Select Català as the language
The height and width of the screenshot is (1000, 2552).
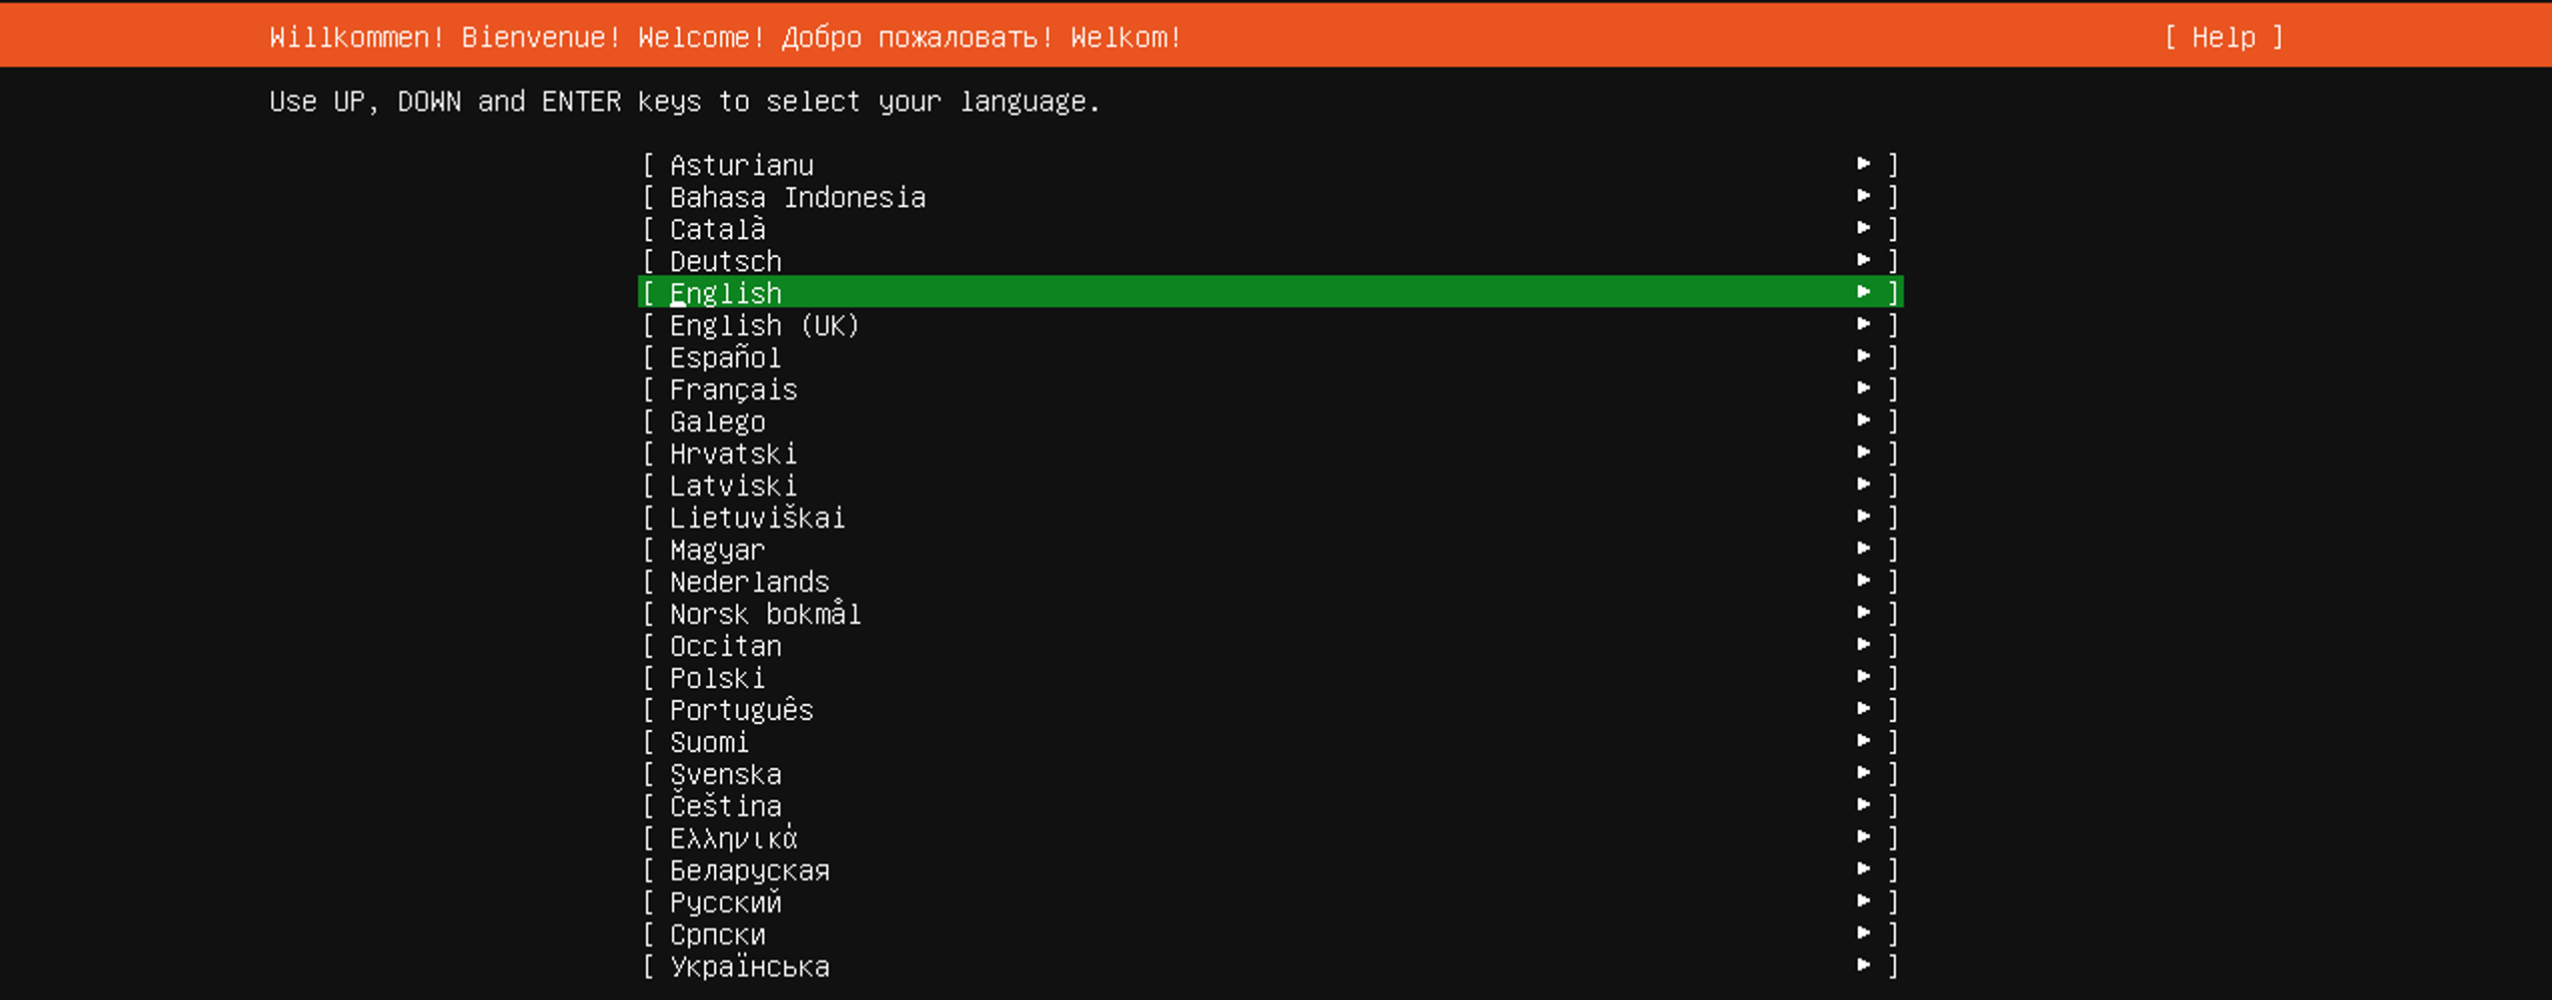(x=718, y=229)
